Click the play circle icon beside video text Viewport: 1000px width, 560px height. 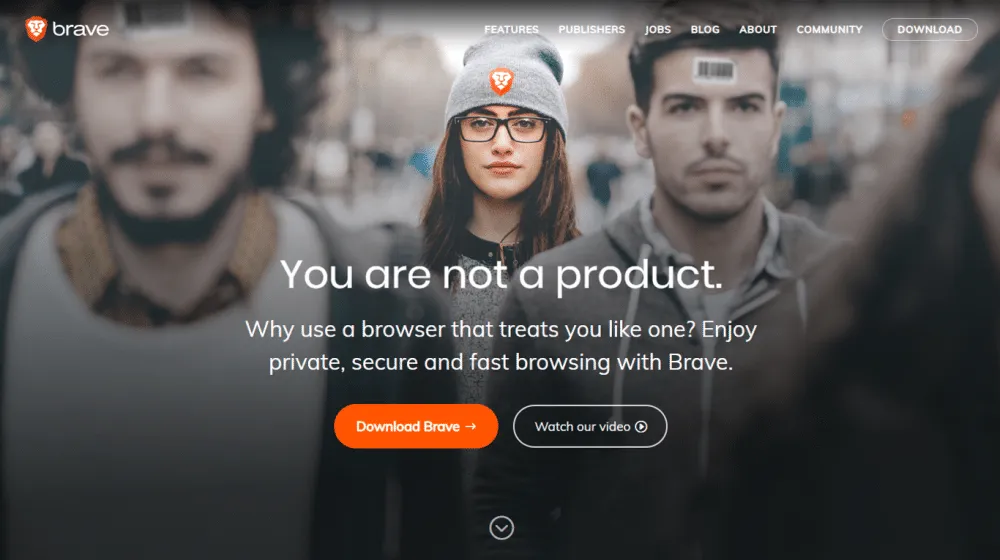click(x=641, y=427)
